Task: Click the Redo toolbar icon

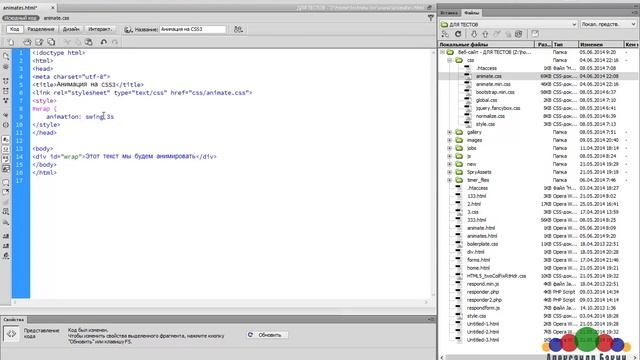Action: (x=115, y=42)
